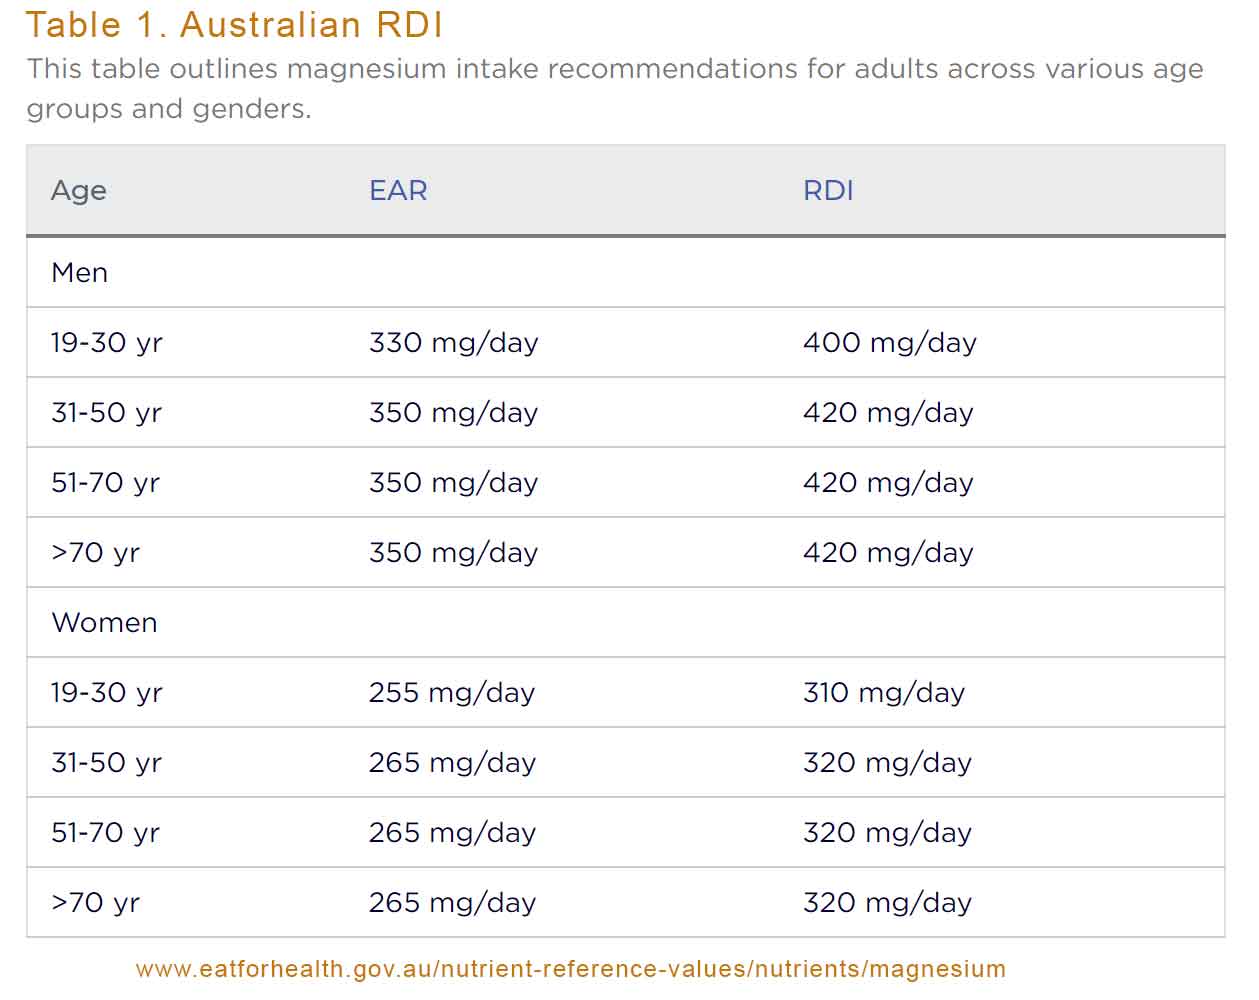Click women's >70 yr age cell
Screen dimensions: 1259x1000
pyautogui.click(x=95, y=902)
